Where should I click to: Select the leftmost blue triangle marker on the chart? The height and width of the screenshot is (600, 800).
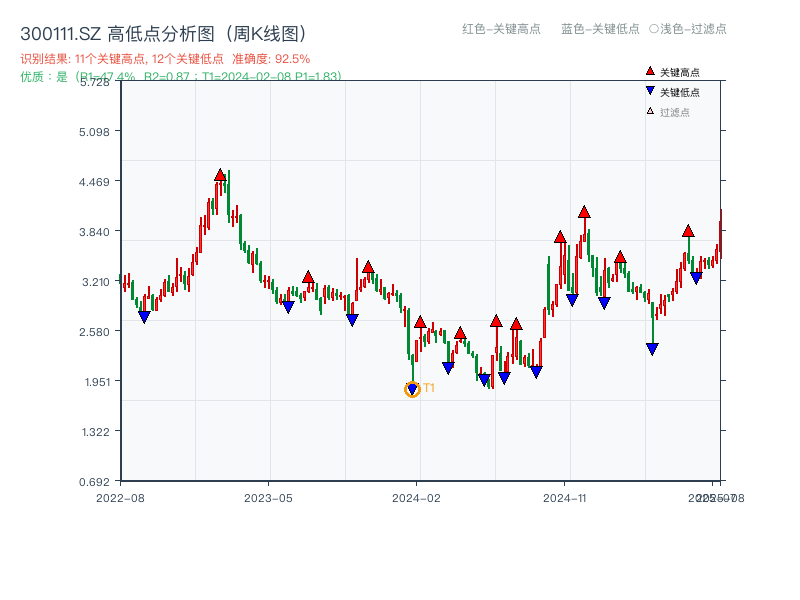[x=145, y=315]
